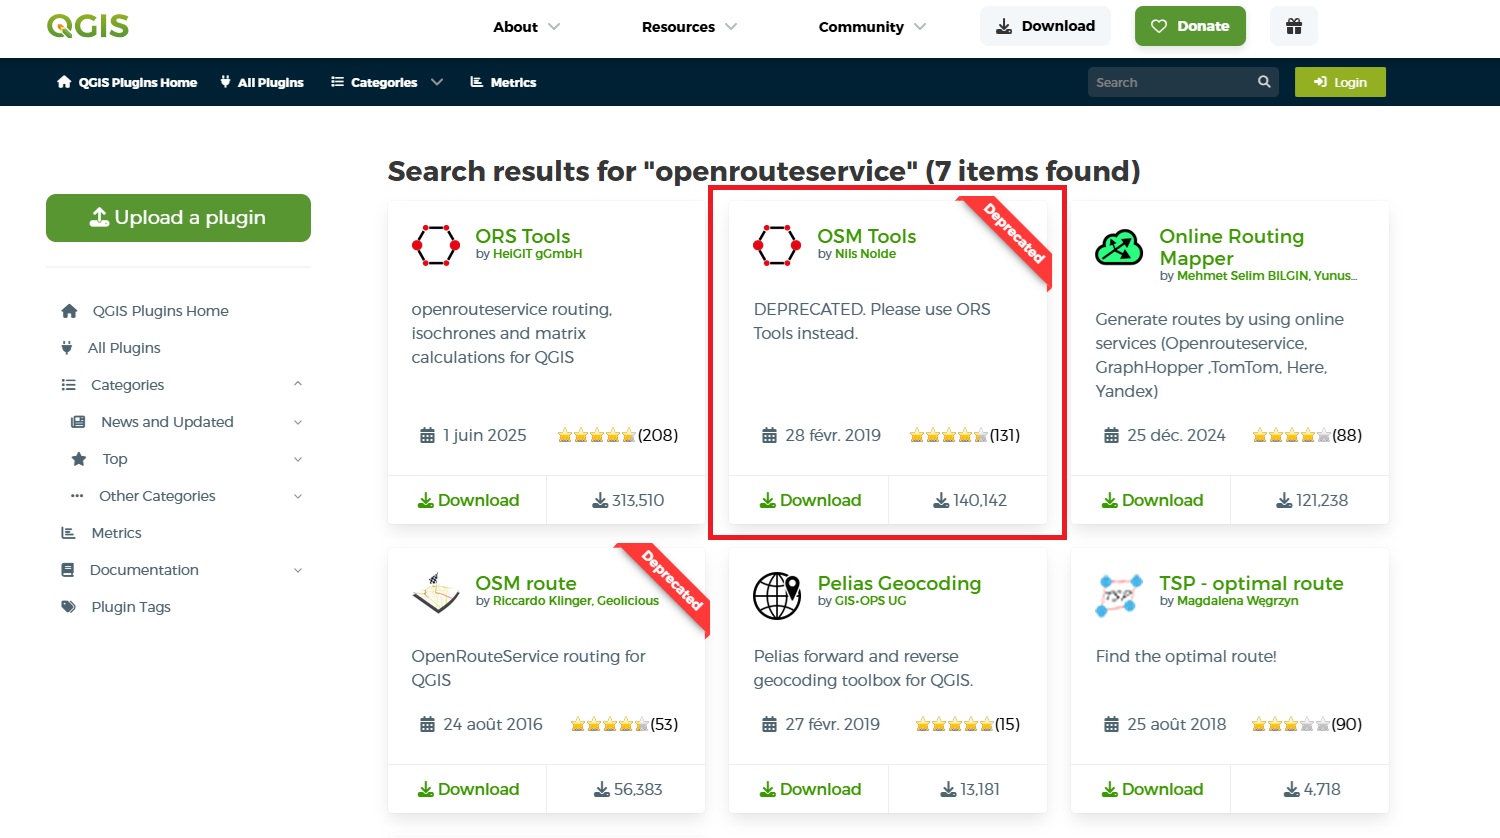This screenshot has height=838, width=1500.
Task: Download the ORS Tools plugin
Action: click(x=468, y=500)
